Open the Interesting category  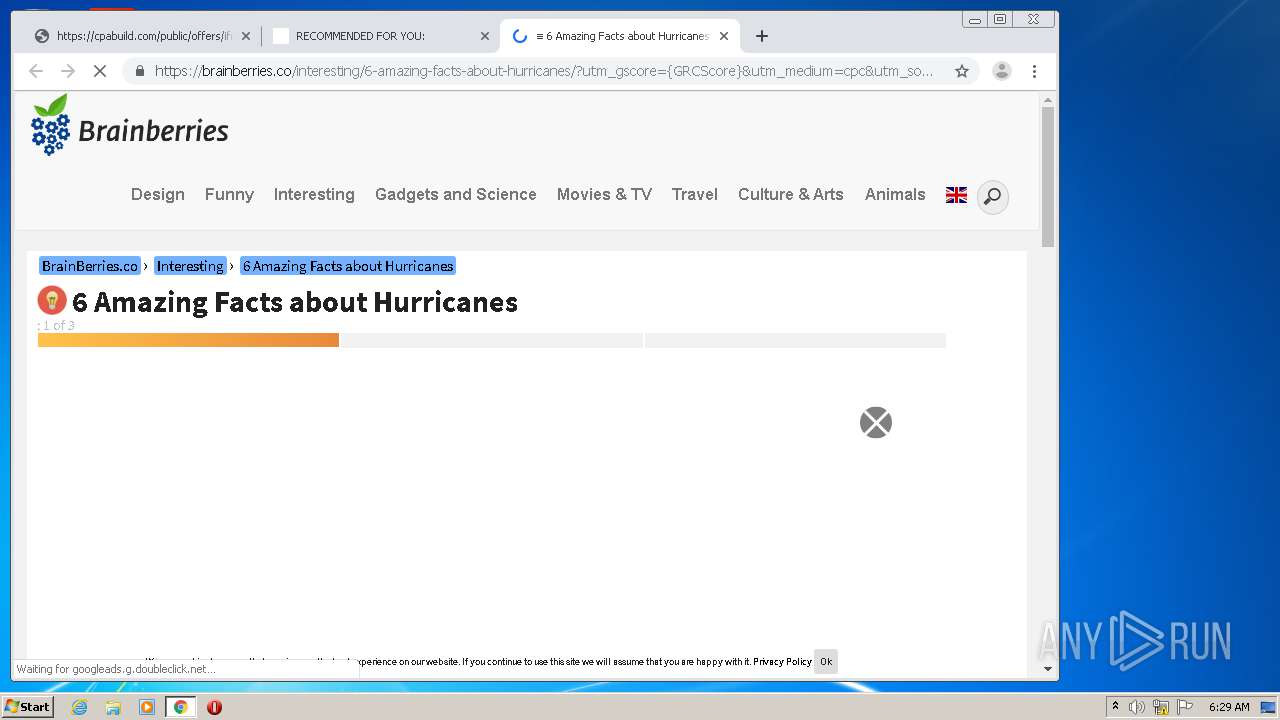314,195
